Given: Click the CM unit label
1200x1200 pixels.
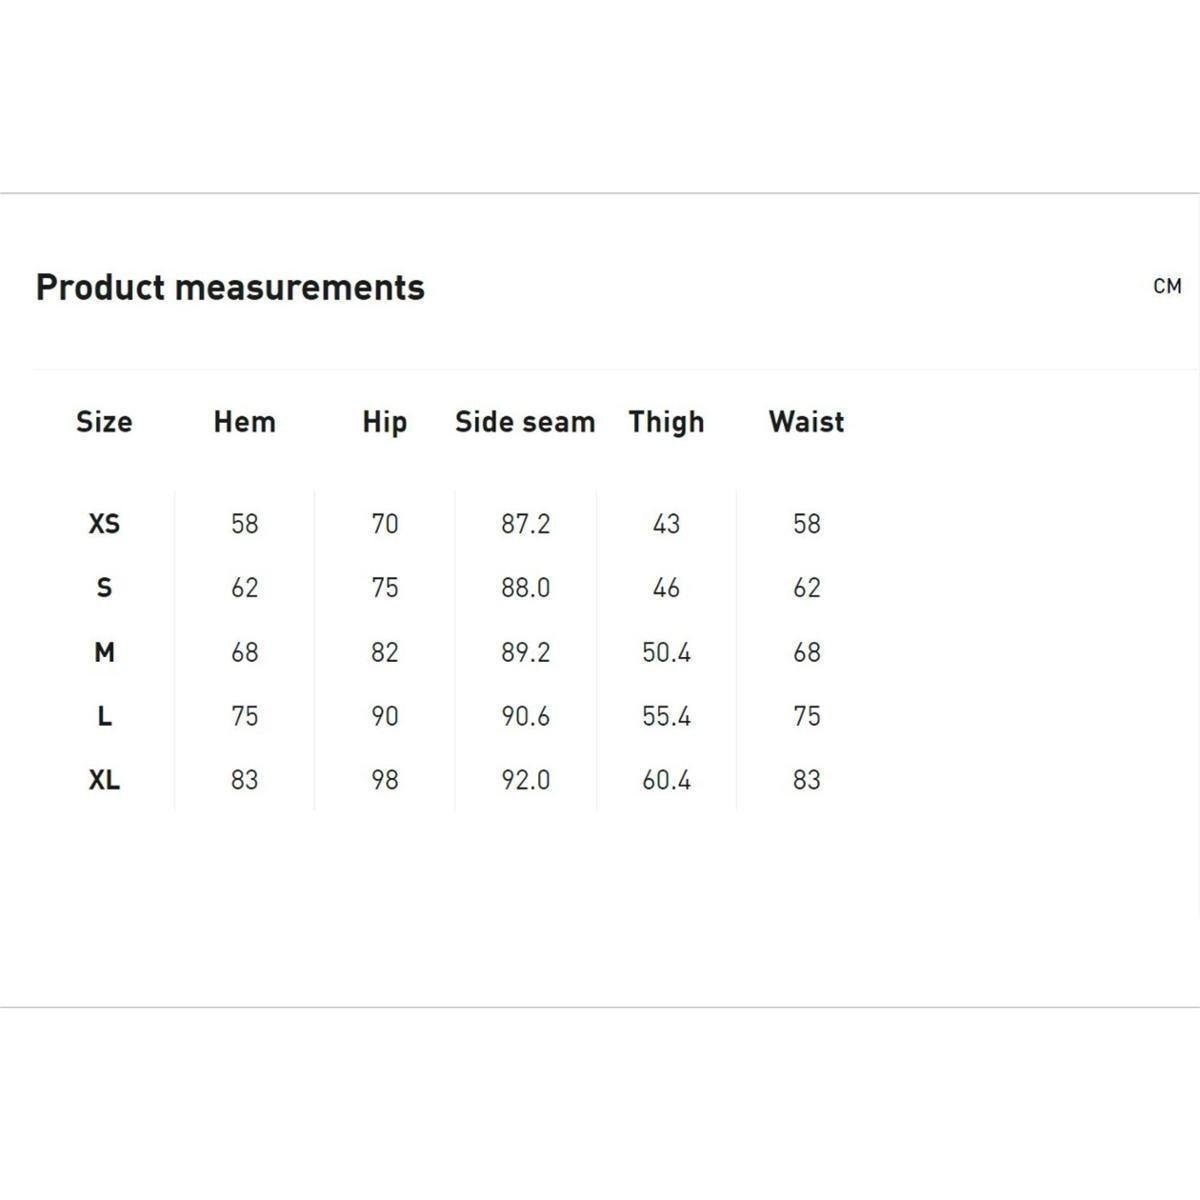Looking at the screenshot, I should 1167,287.
